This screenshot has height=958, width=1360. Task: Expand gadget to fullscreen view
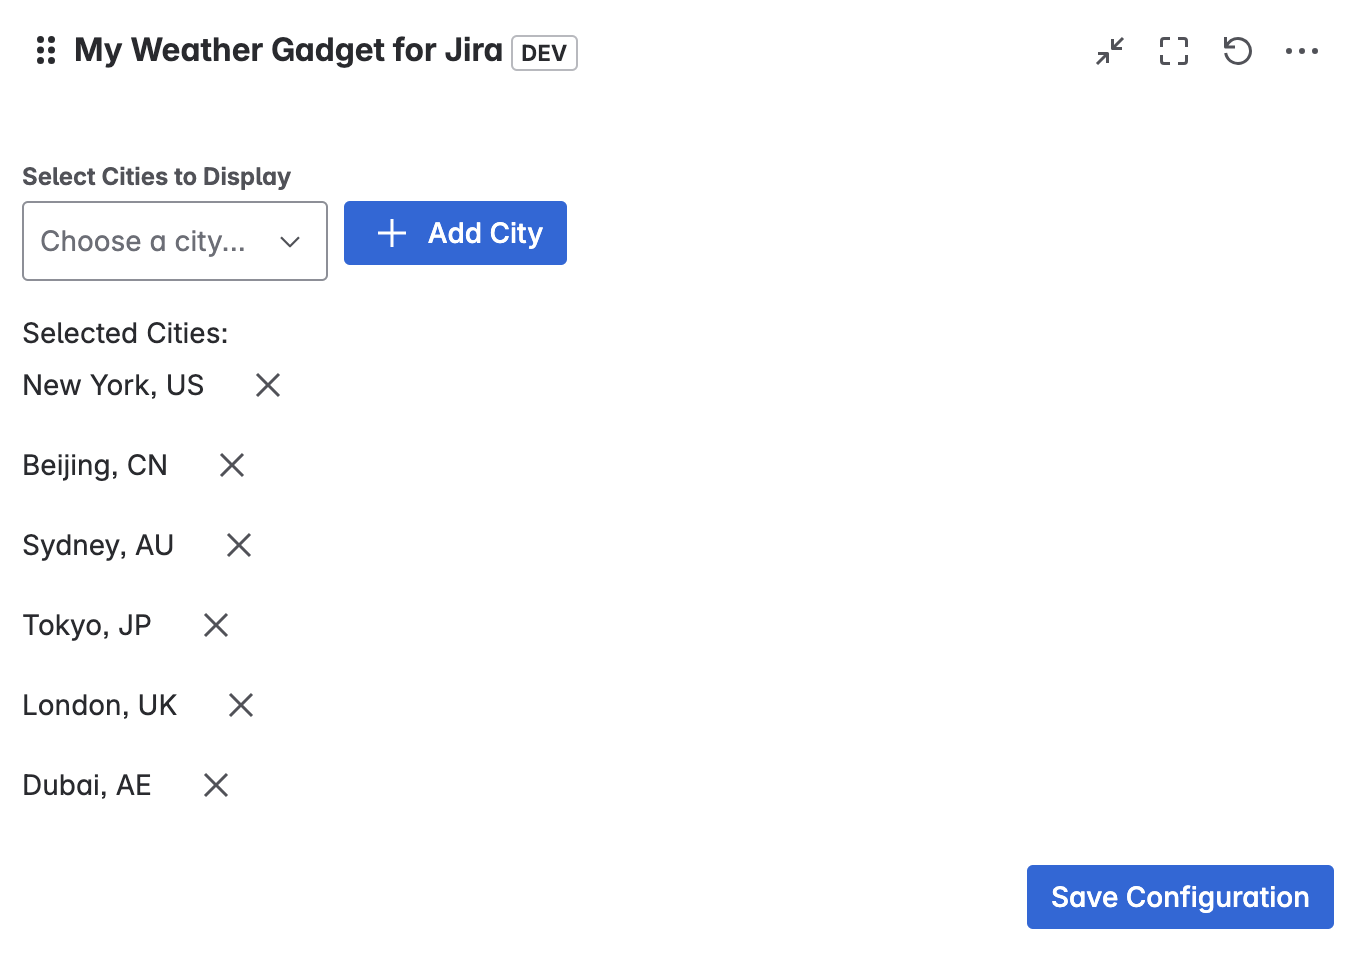click(x=1173, y=51)
